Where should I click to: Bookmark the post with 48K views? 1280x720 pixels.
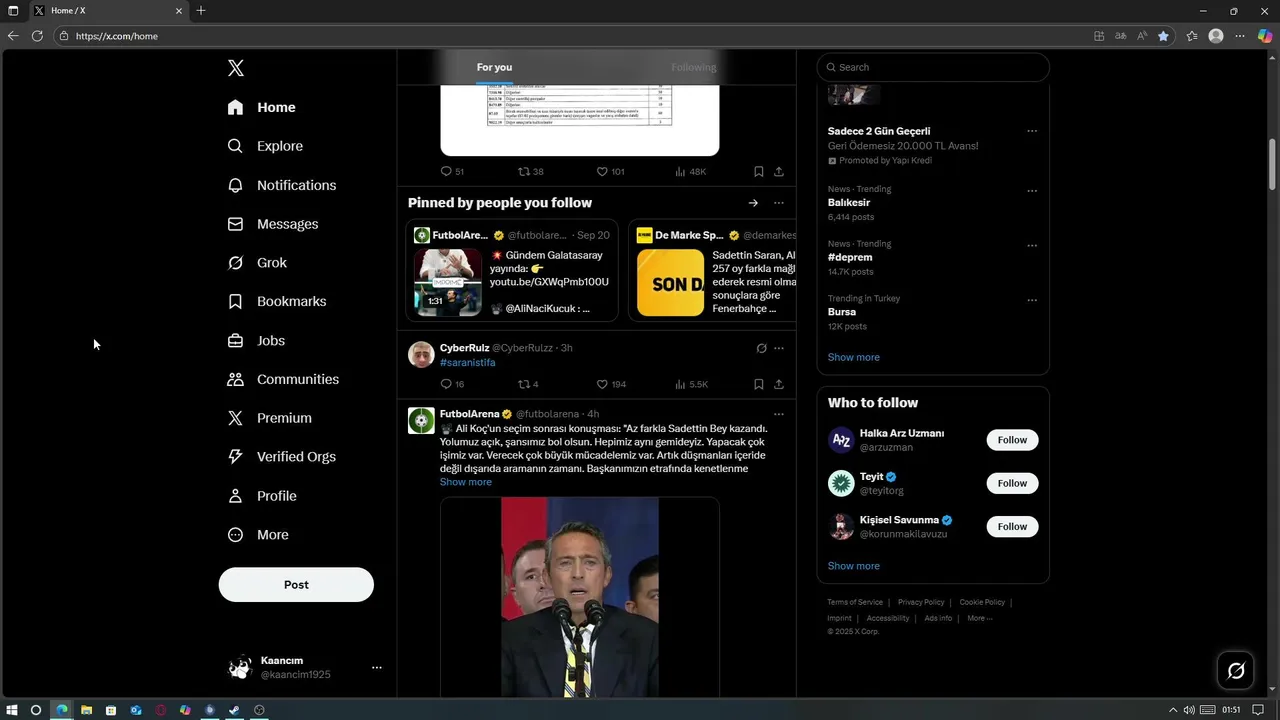tap(759, 172)
